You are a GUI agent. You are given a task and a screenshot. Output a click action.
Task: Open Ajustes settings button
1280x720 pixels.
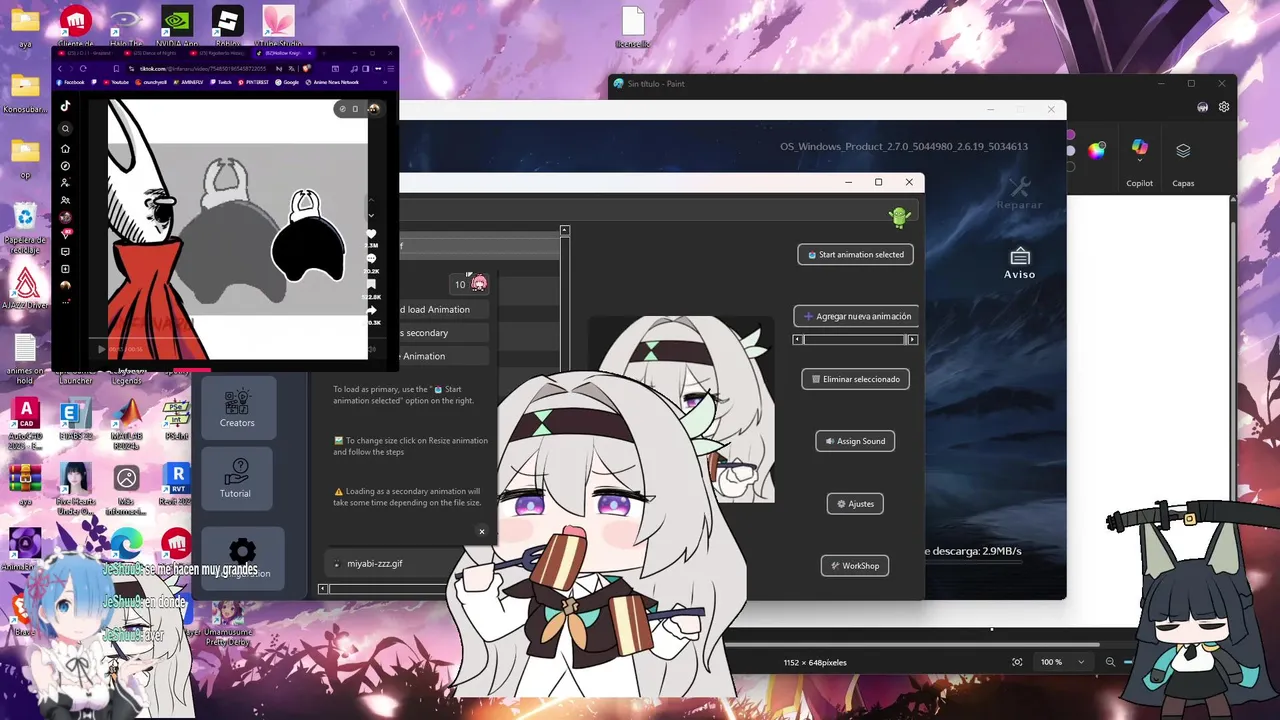(x=855, y=504)
